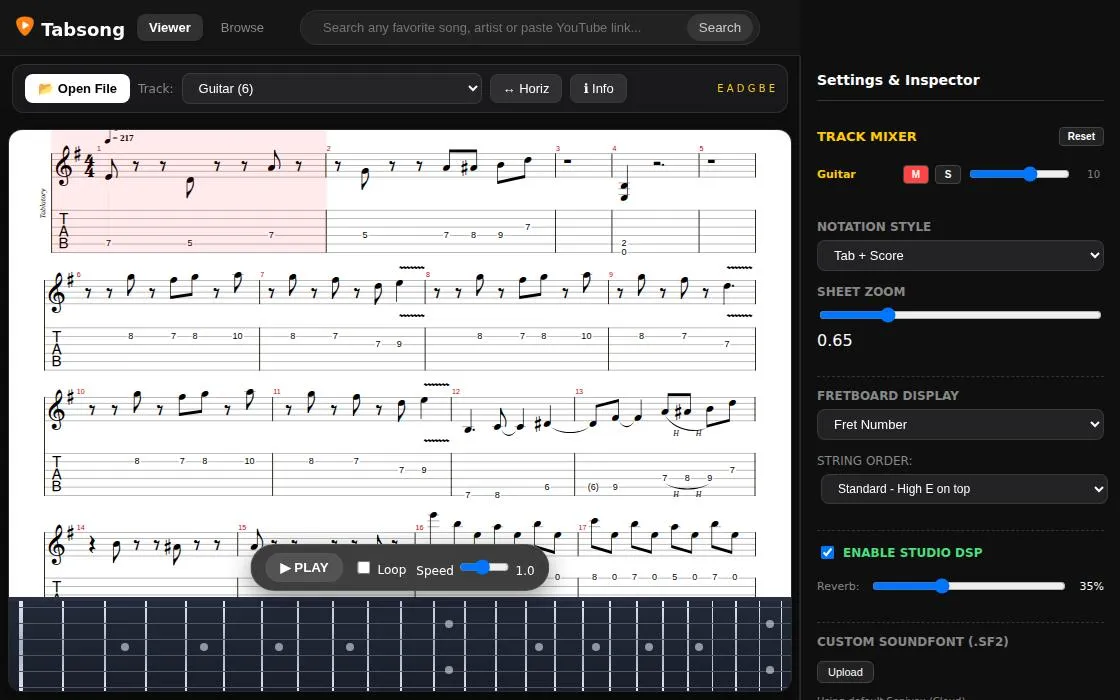Open the Info panel button

(x=598, y=89)
